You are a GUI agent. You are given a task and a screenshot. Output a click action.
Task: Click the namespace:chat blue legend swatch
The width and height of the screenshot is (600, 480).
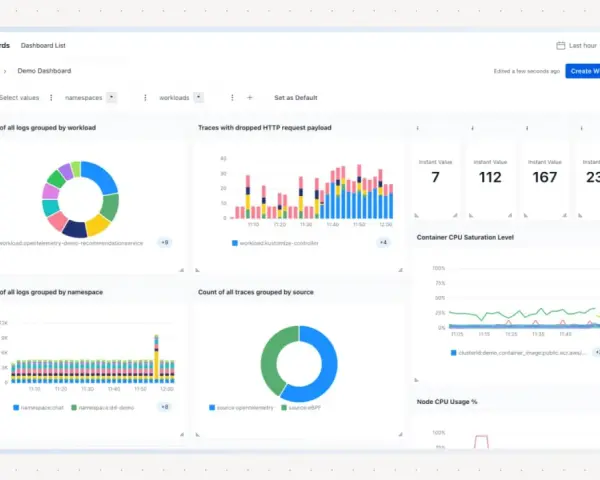point(16,408)
